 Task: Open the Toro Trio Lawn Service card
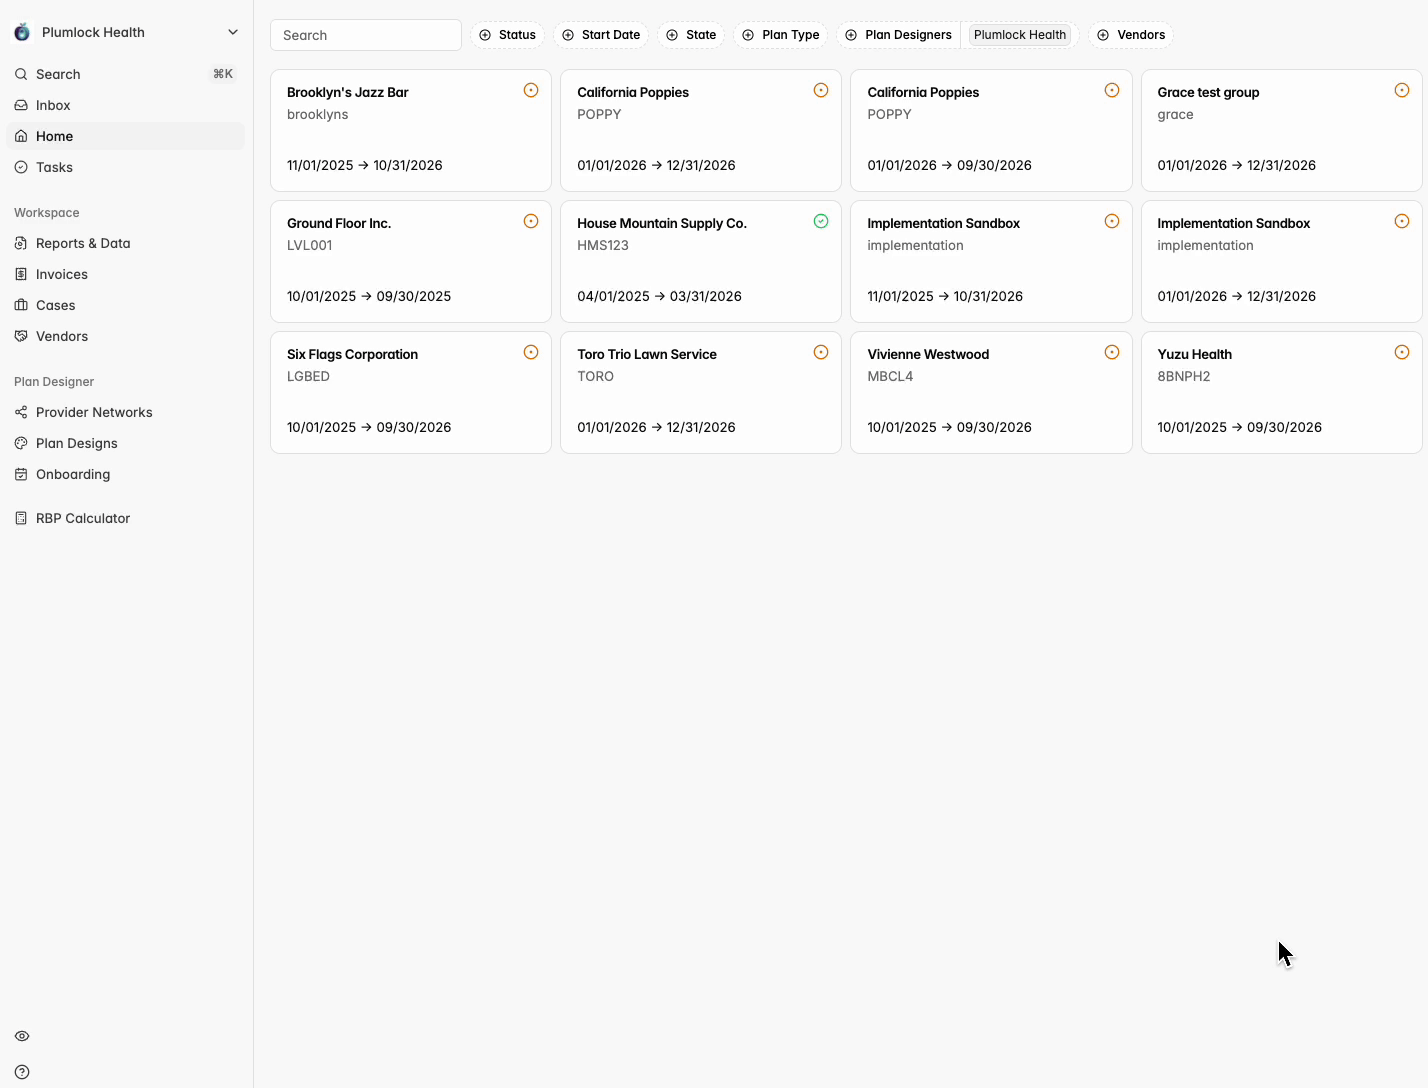[700, 392]
